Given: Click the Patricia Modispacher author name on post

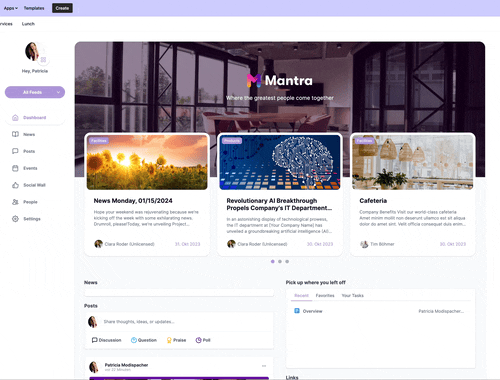Looking at the screenshot, I should tap(126, 365).
